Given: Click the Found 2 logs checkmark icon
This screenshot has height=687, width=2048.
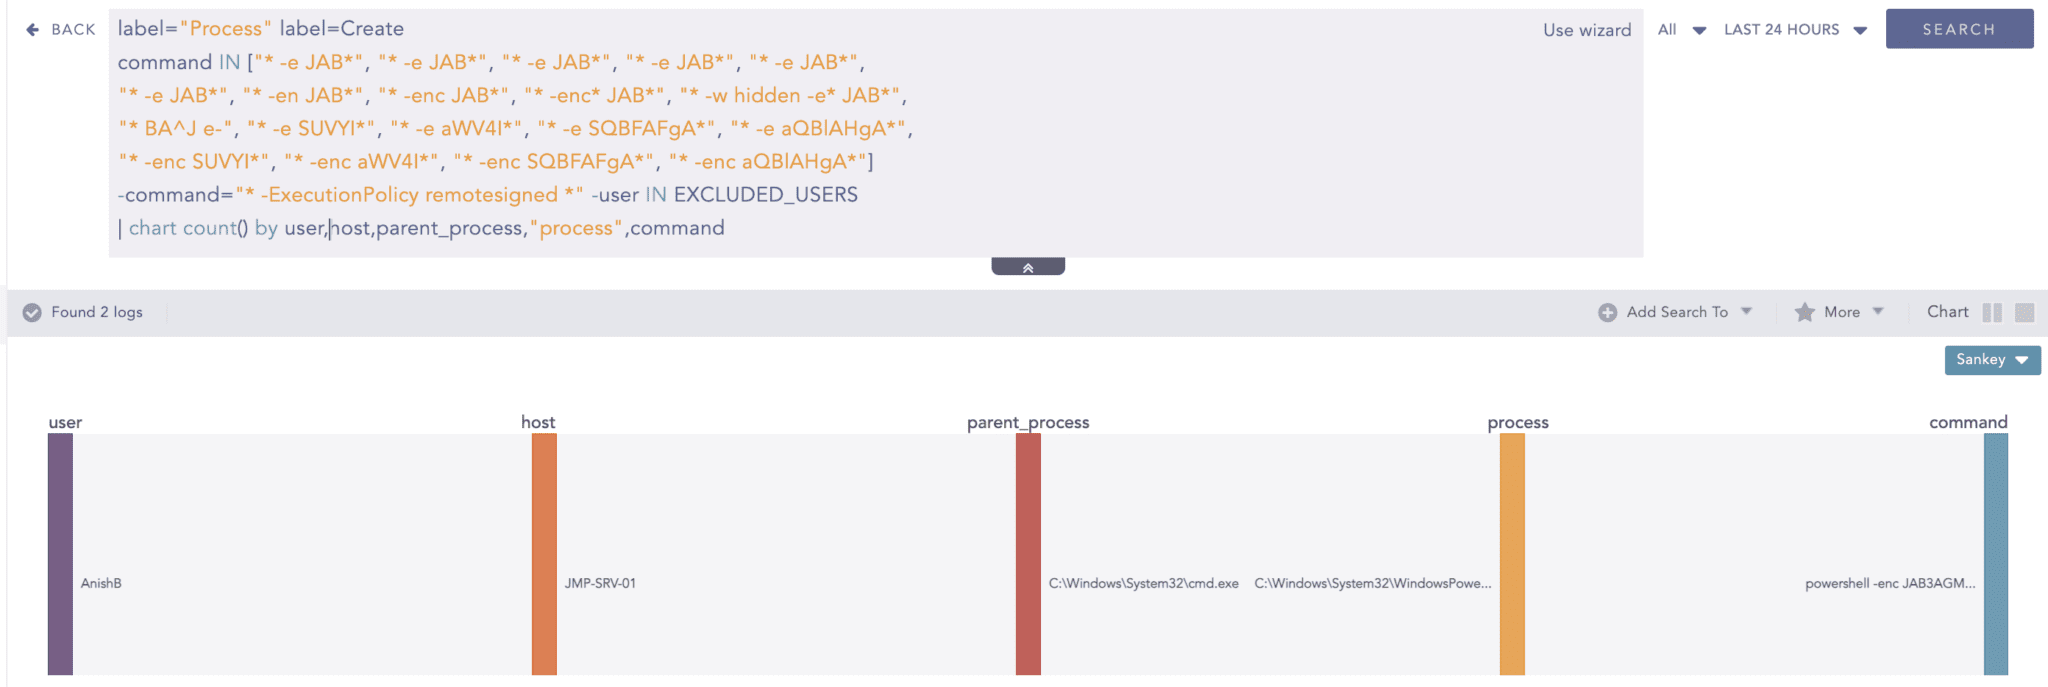Looking at the screenshot, I should tap(32, 313).
